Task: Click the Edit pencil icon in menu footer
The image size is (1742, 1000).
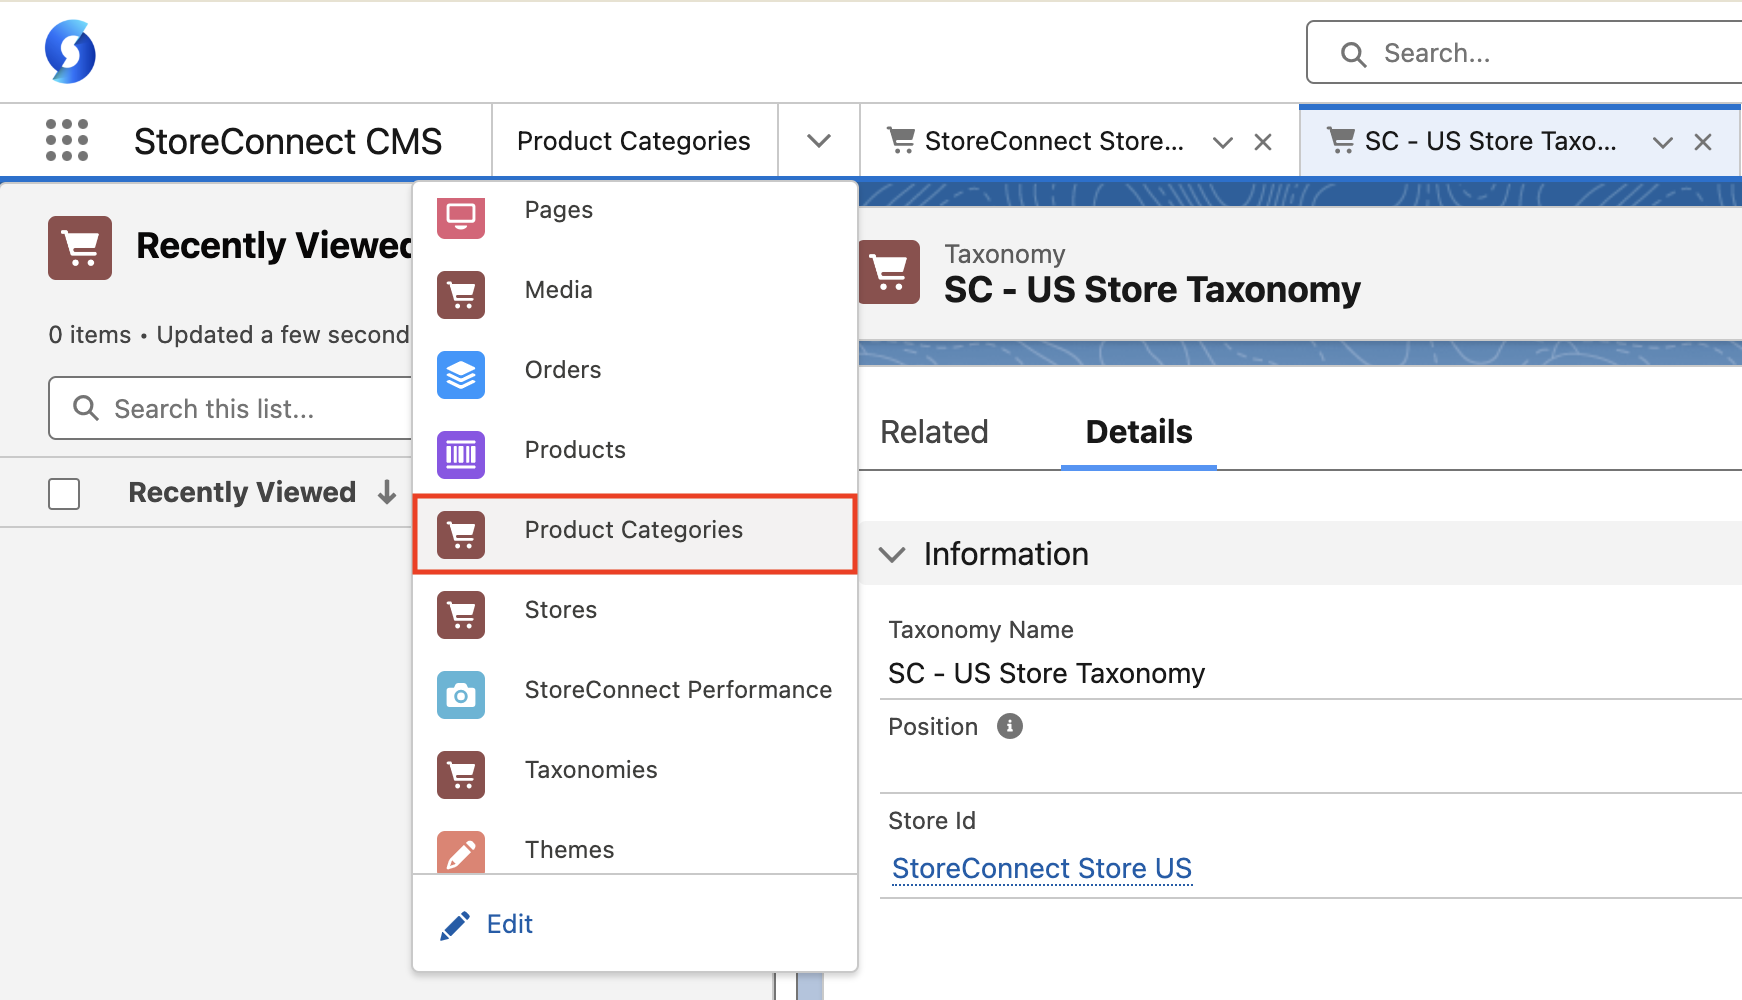Action: pyautogui.click(x=455, y=926)
